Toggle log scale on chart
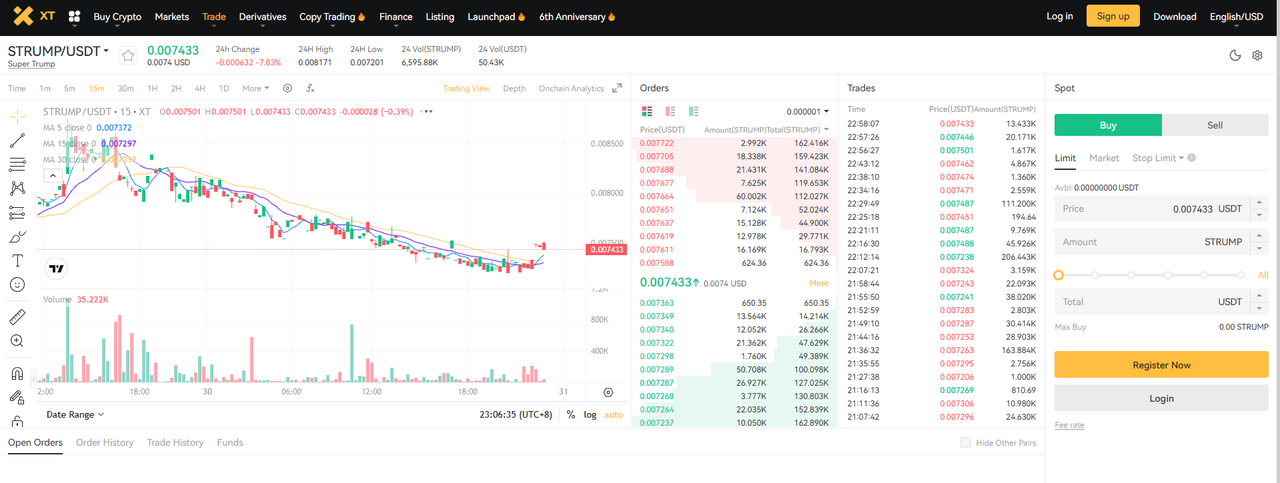Image resolution: width=1280 pixels, height=483 pixels. click(590, 414)
